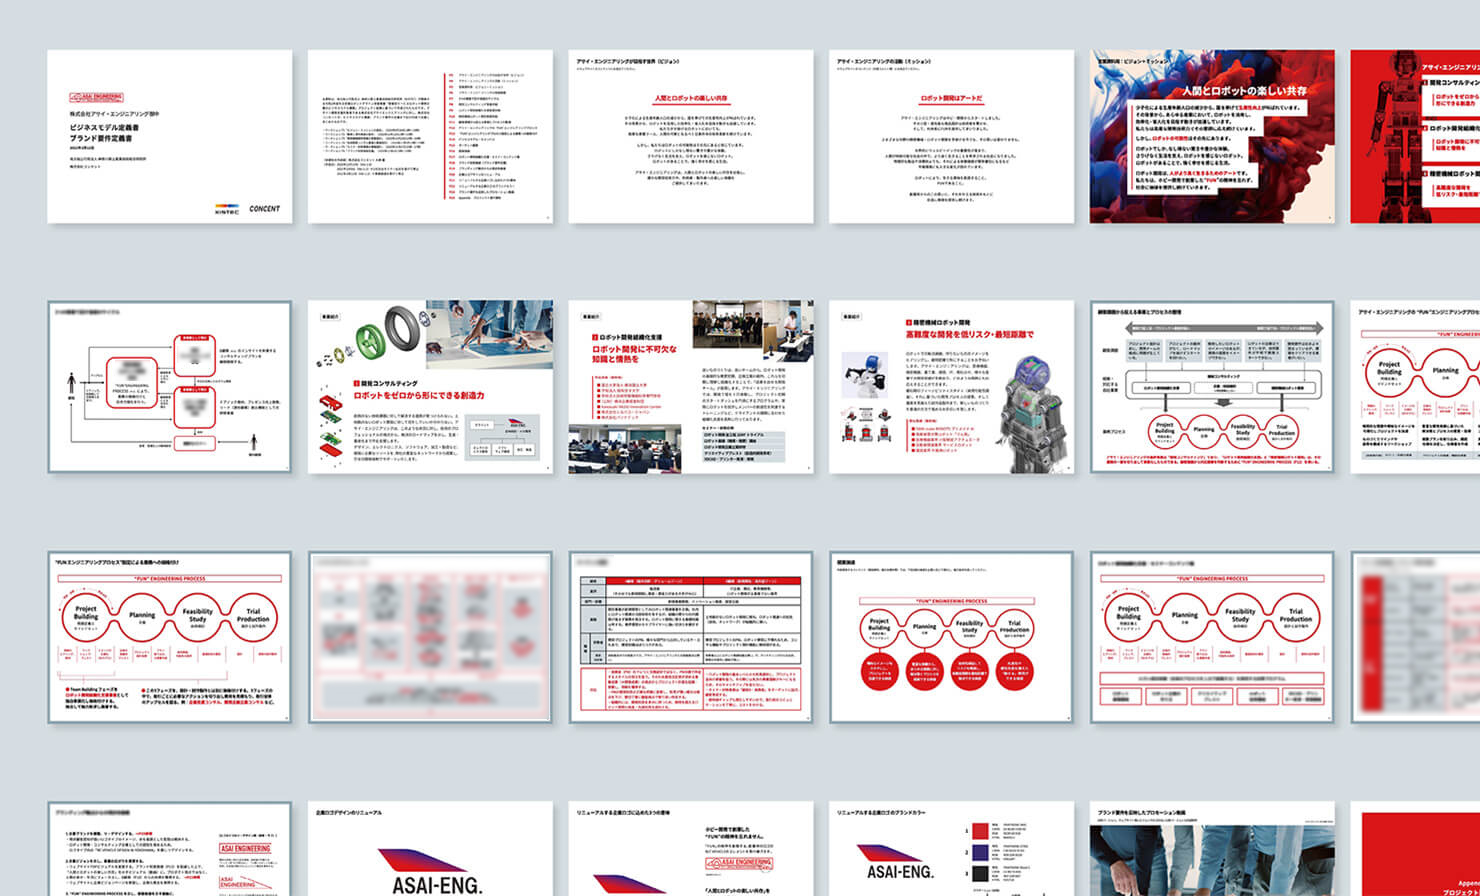Click the red ASAI ENGINEERING logo on cover slide

[x=96, y=98]
